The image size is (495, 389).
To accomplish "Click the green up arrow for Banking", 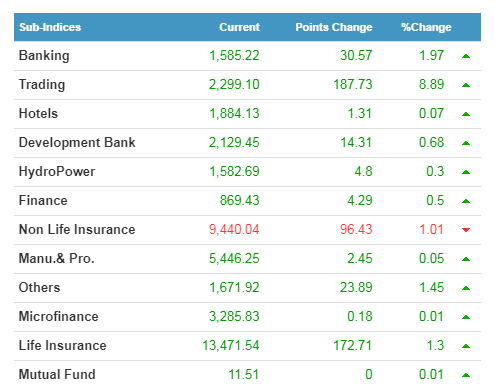I will point(466,56).
